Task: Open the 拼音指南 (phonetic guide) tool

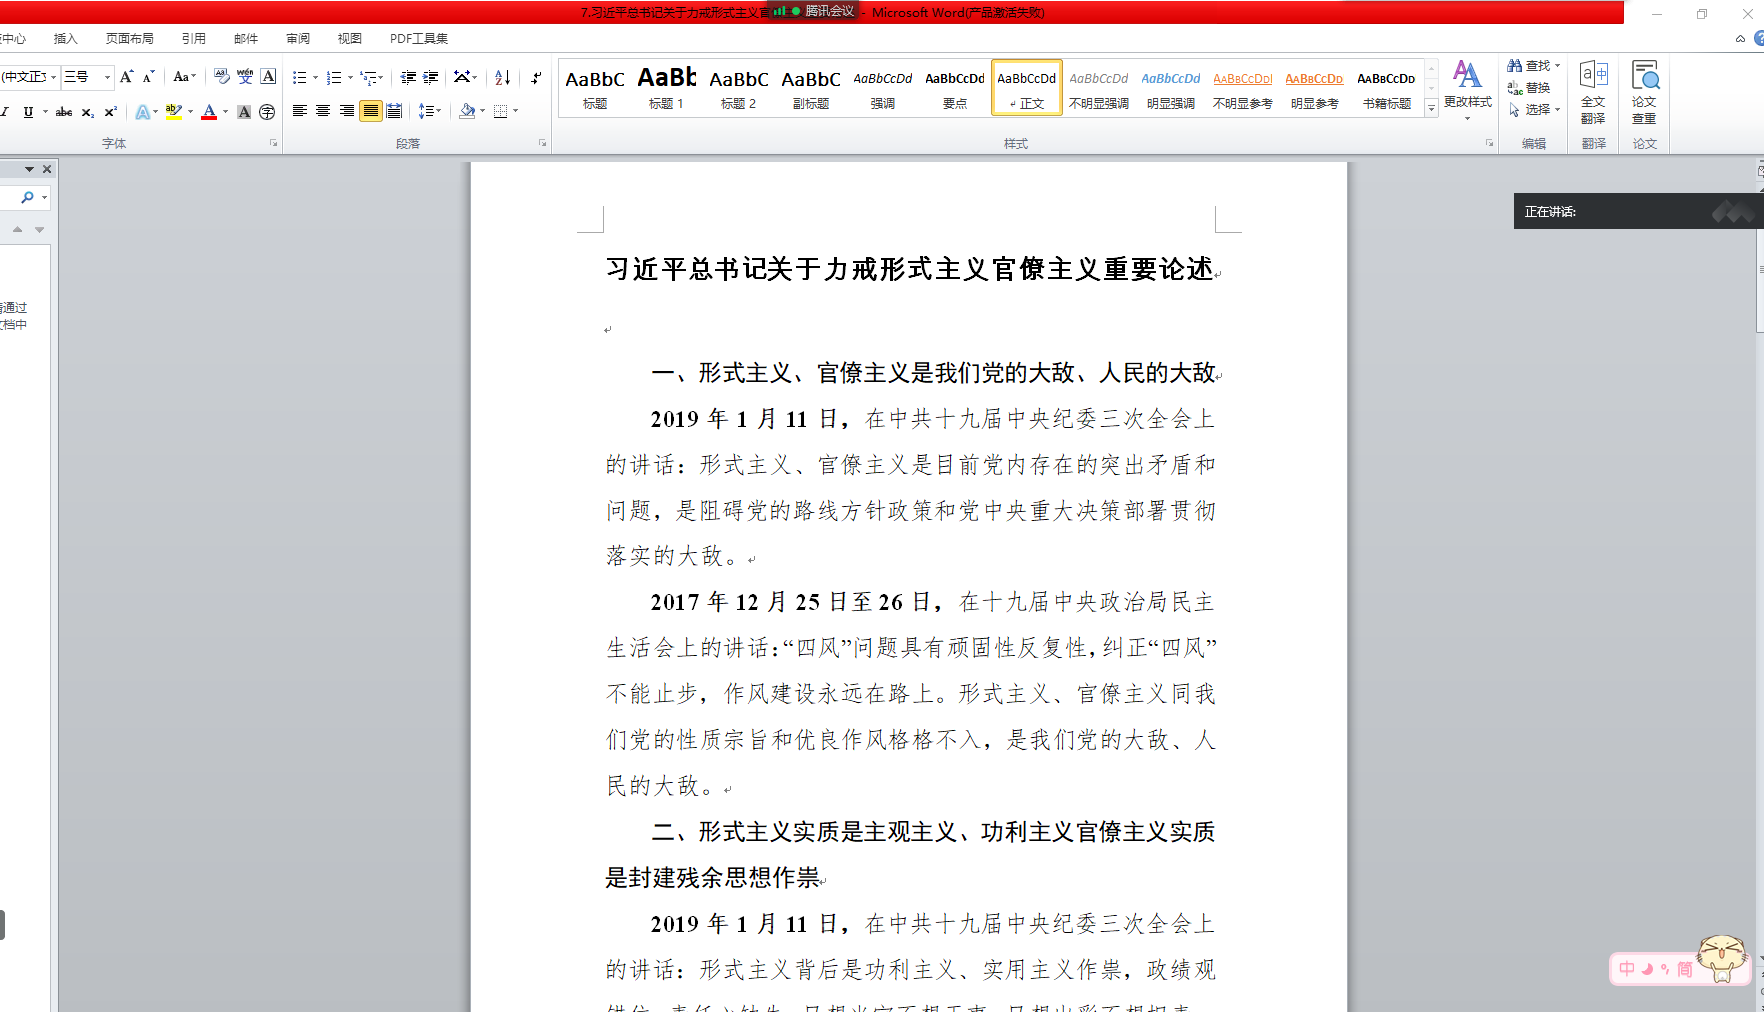Action: pyautogui.click(x=245, y=77)
